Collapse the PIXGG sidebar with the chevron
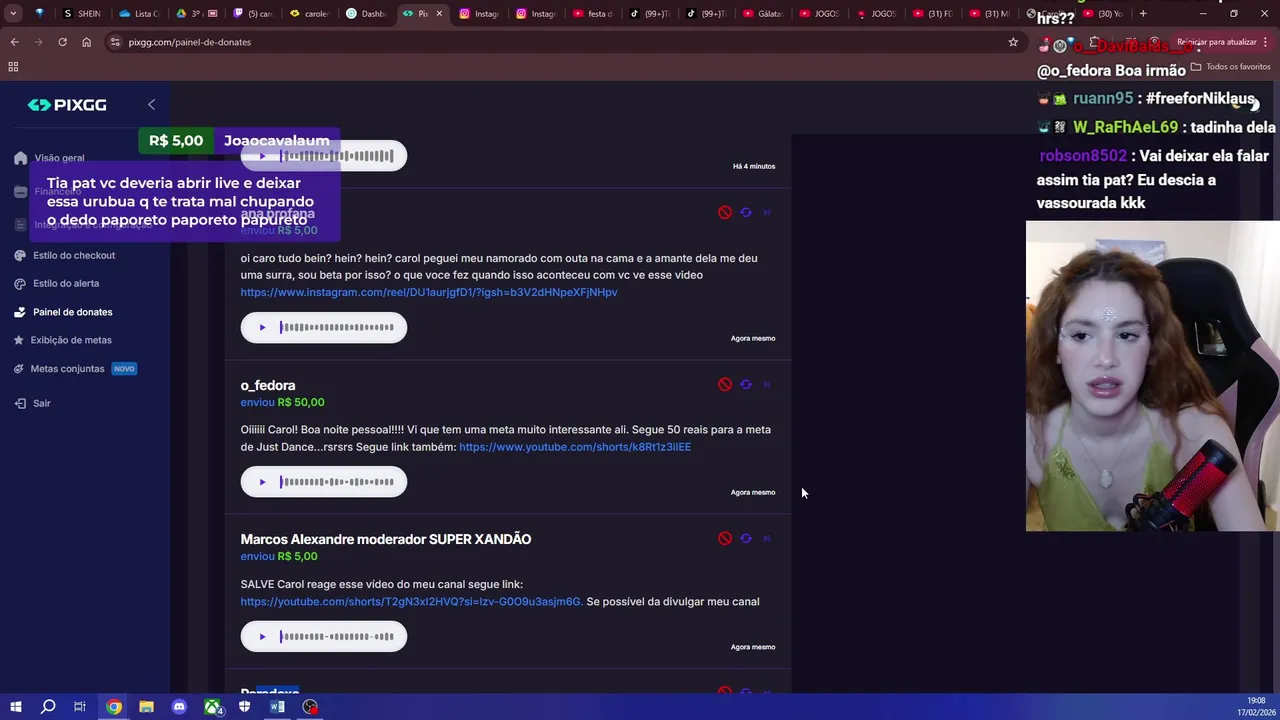Screen dimensions: 1280x720 (151, 104)
